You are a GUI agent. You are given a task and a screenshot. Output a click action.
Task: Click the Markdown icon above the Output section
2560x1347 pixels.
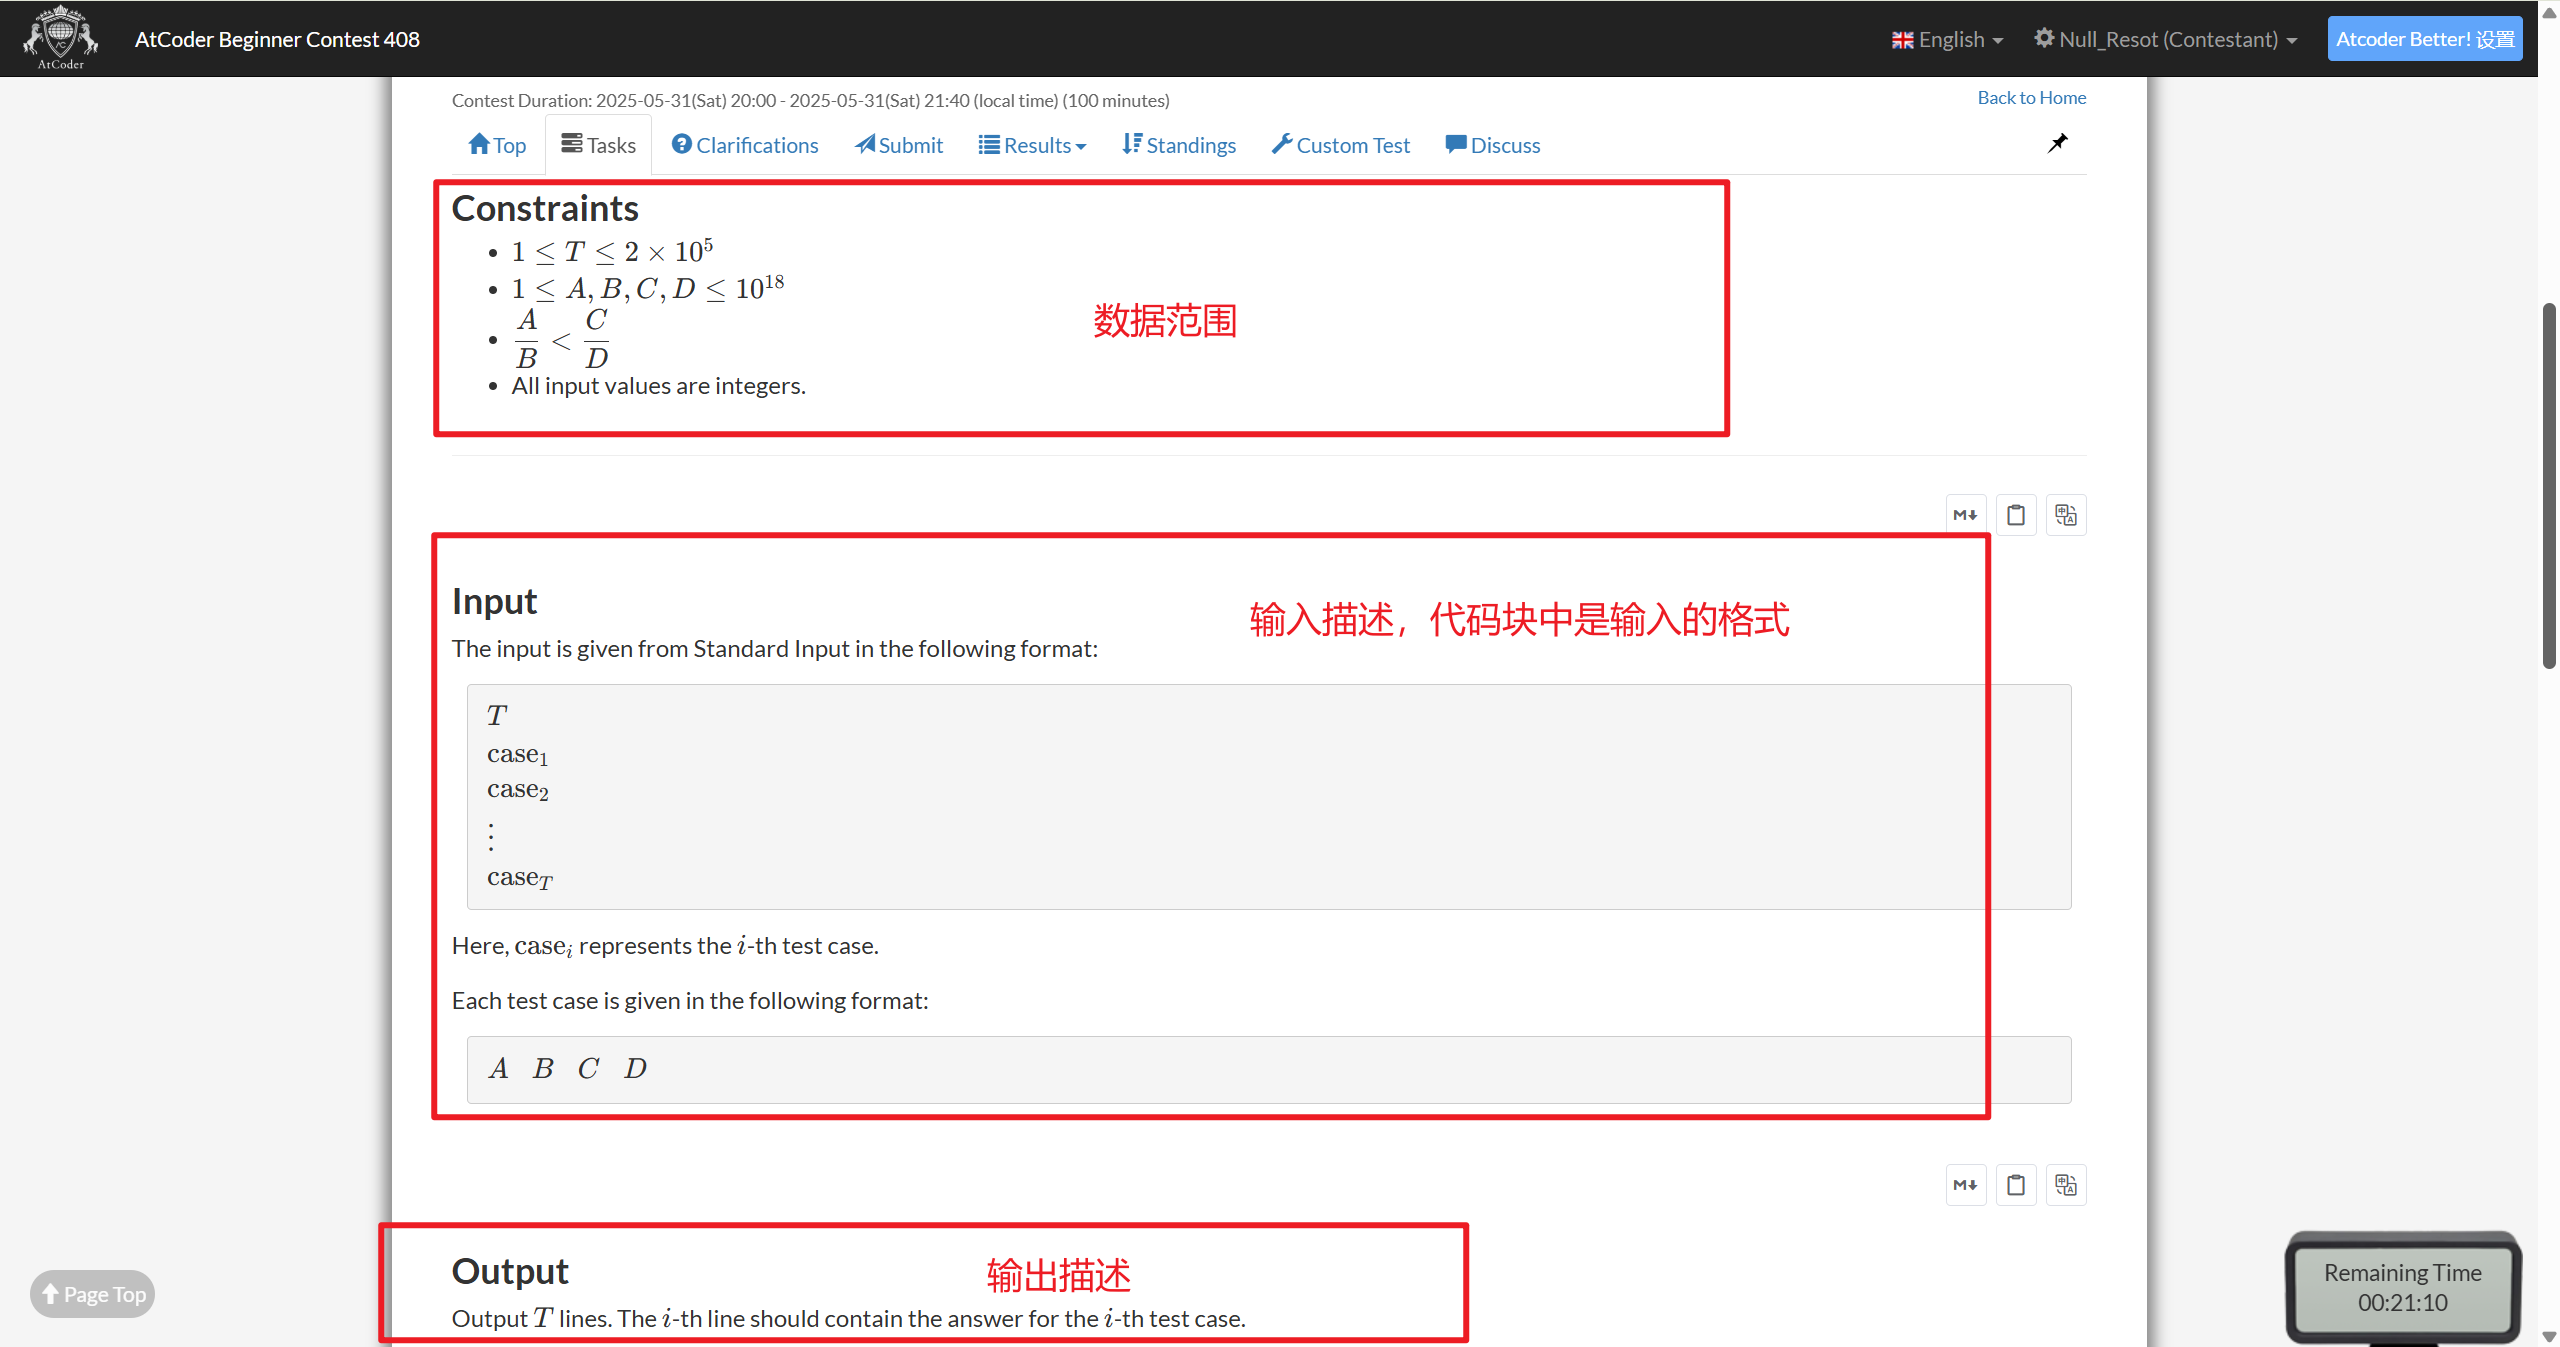(x=1964, y=1184)
